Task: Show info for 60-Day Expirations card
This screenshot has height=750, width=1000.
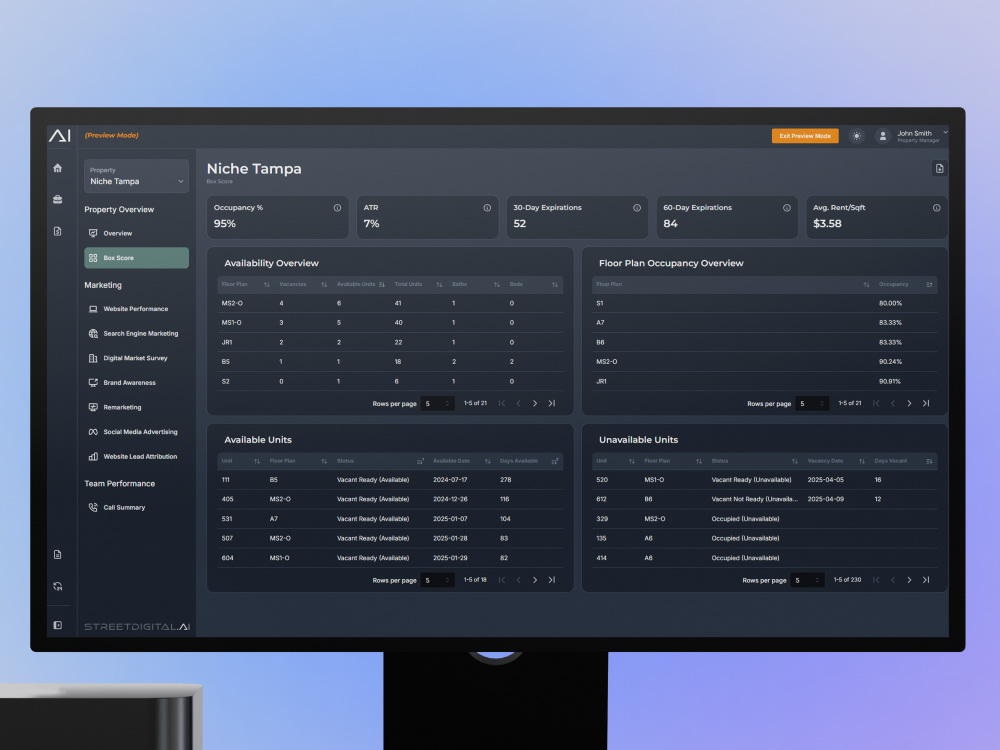Action: pyautogui.click(x=786, y=208)
